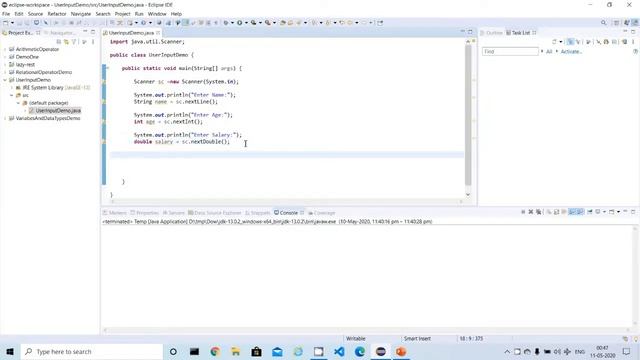Image resolution: width=640 pixels, height=360 pixels.
Task: Click the New Task icon in Task List
Action: (x=554, y=42)
